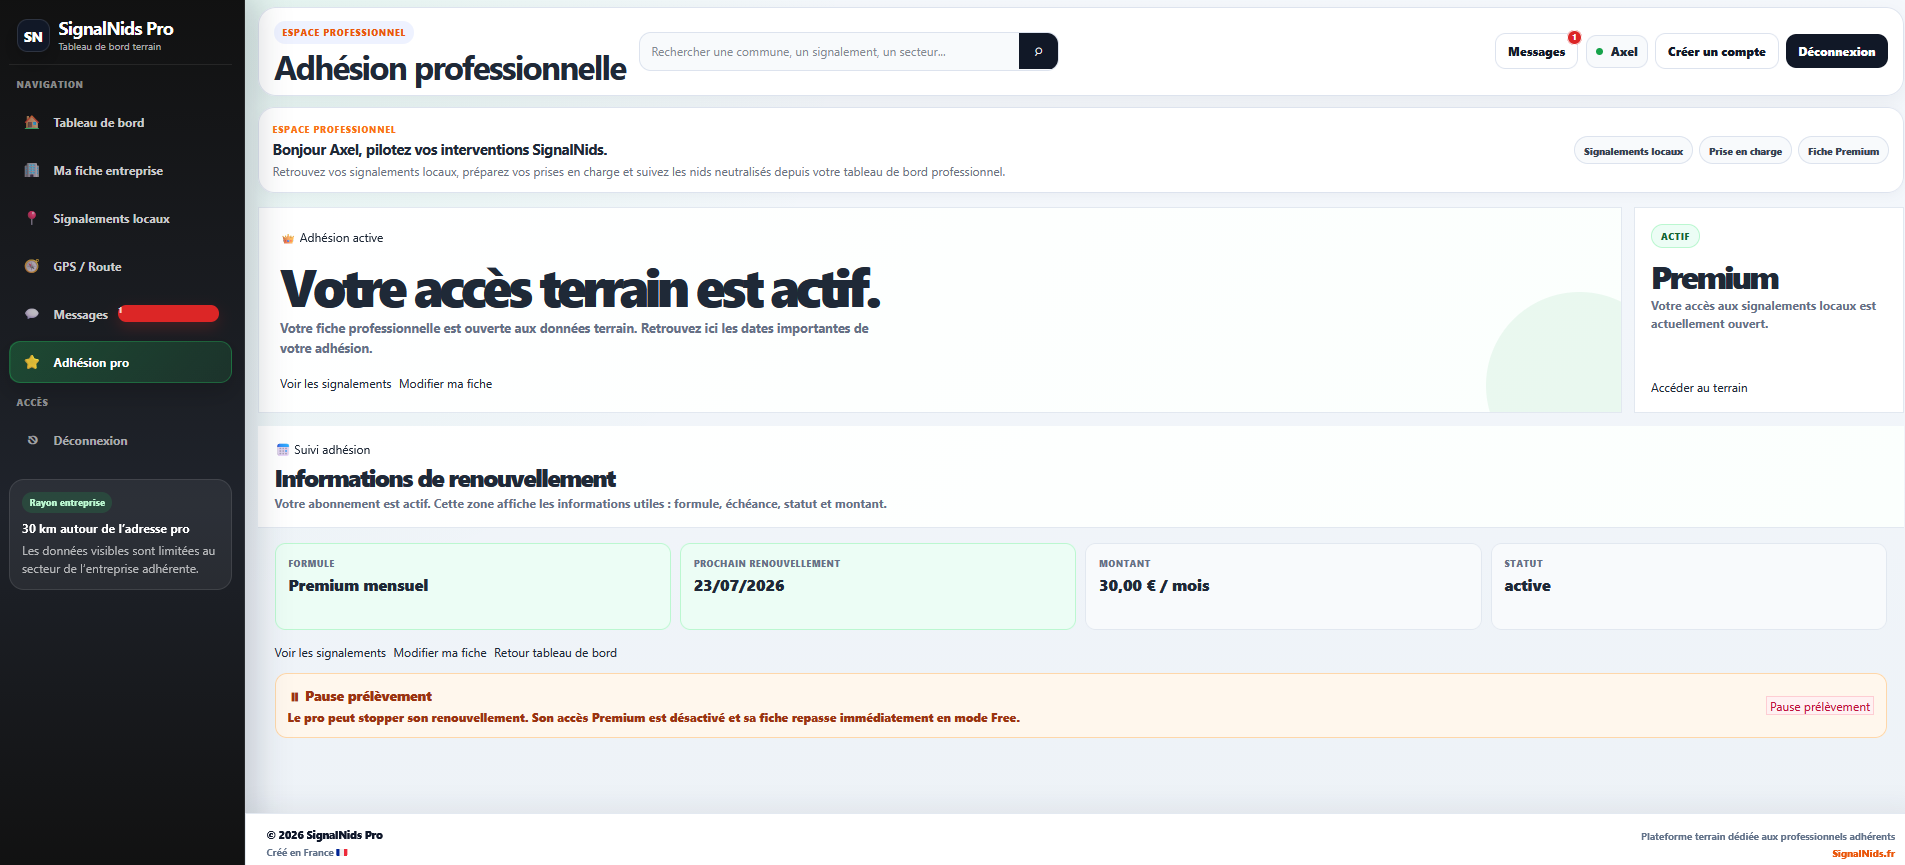This screenshot has width=1905, height=865.
Task: Click the Adhésion professionnelle page title
Action: [450, 68]
